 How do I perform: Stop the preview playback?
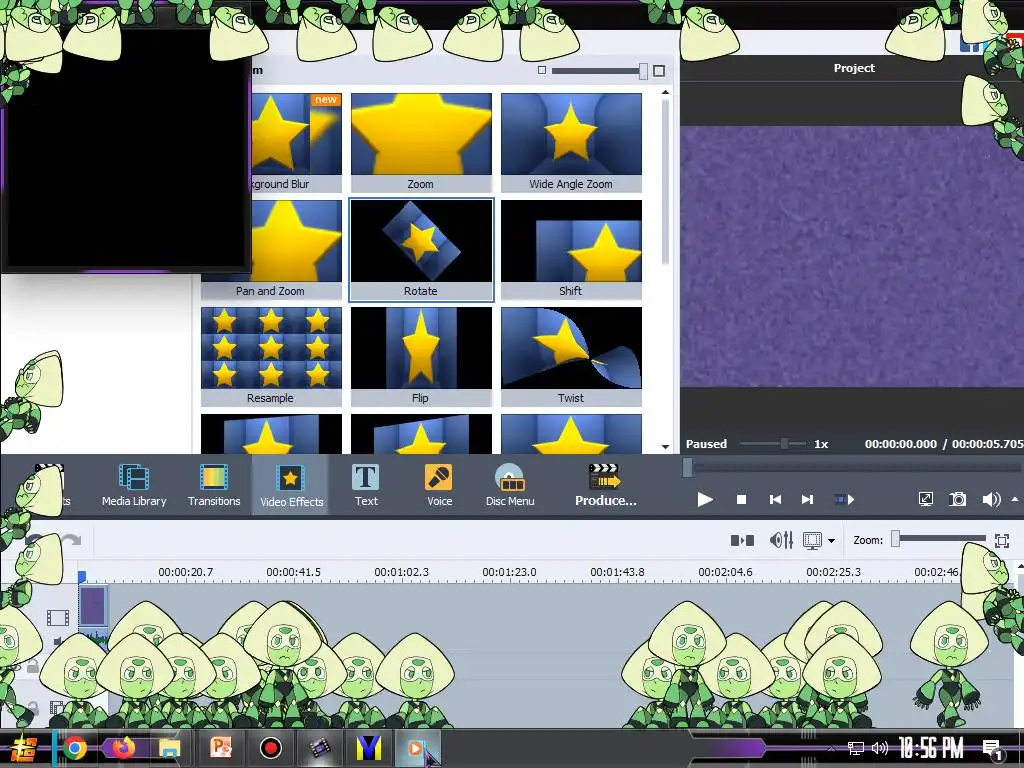(741, 500)
